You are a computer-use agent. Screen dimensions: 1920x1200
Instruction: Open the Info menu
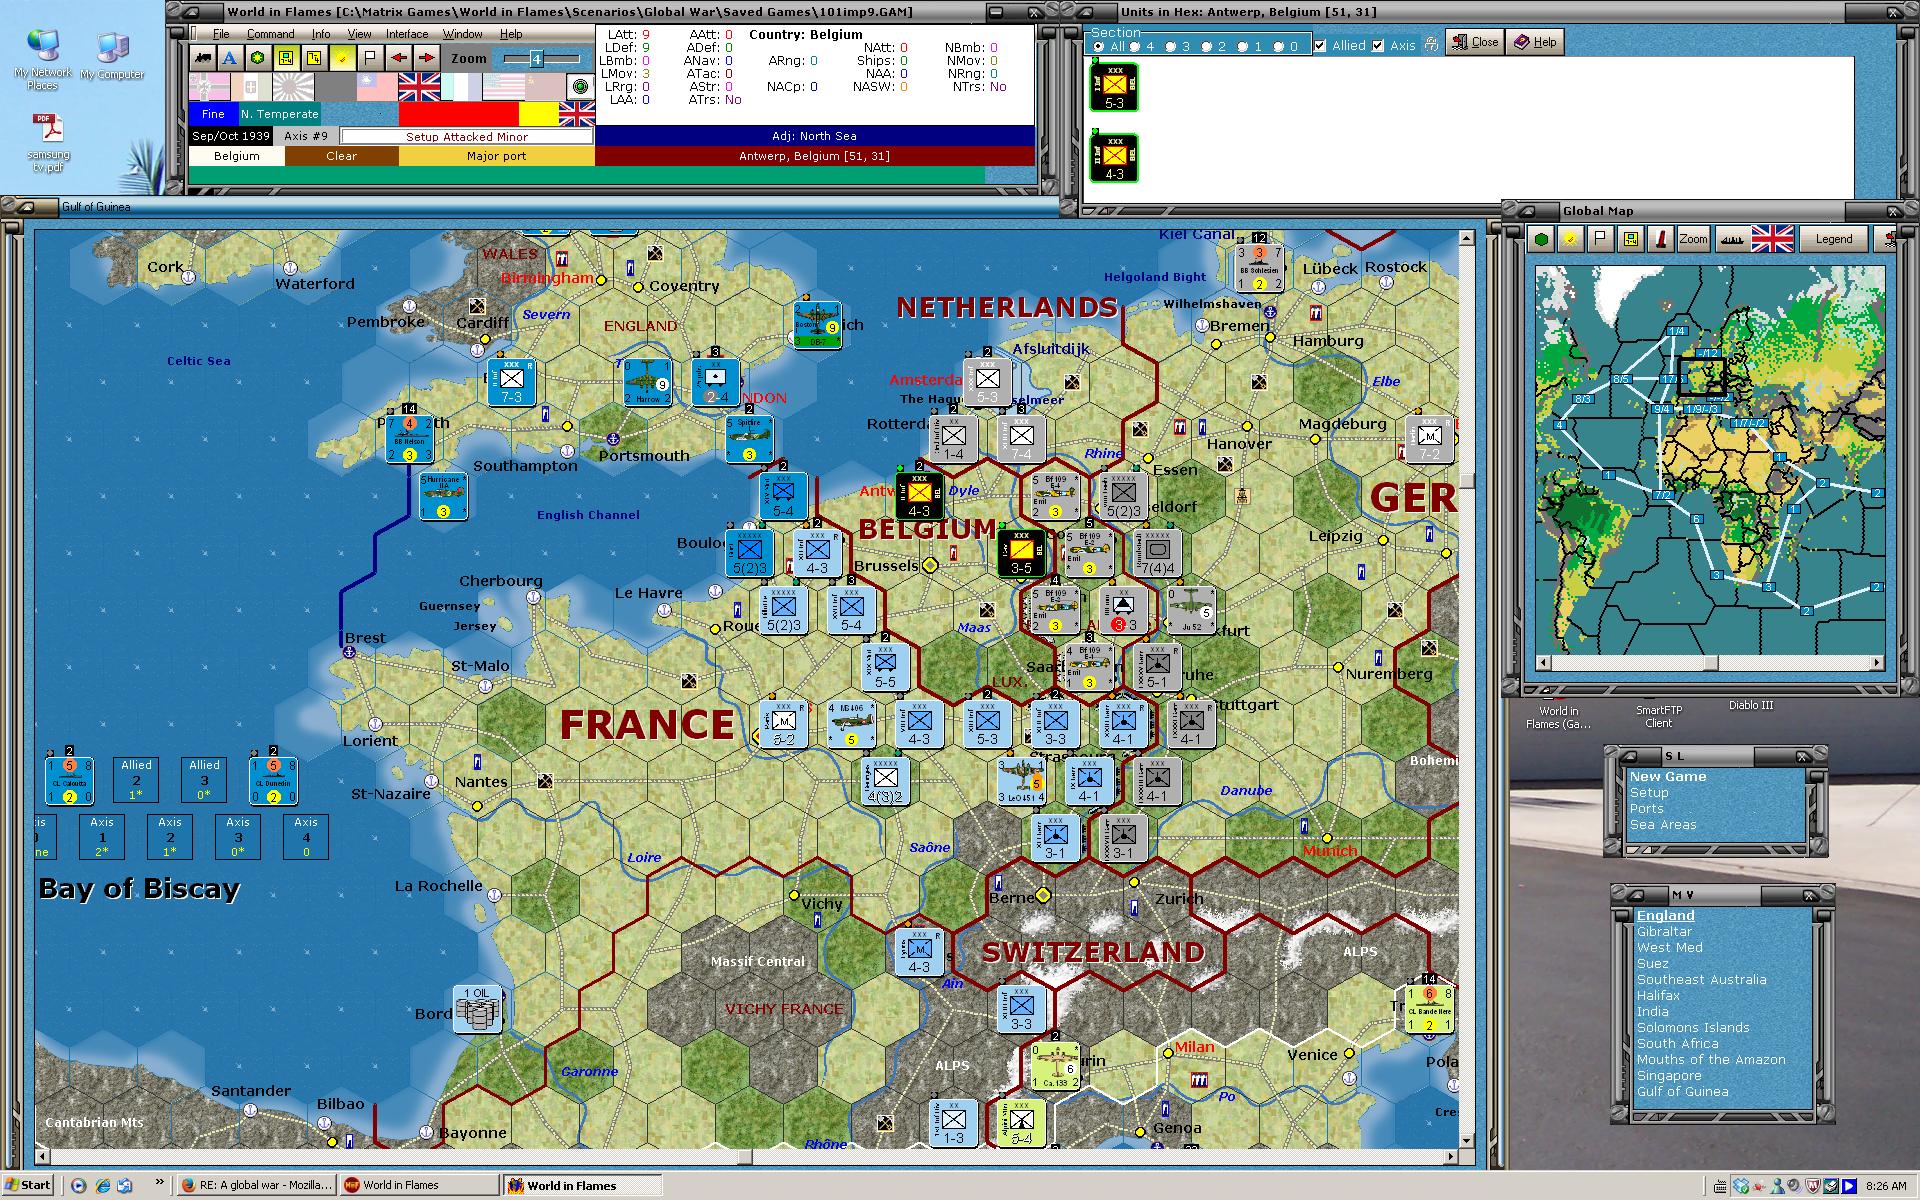(x=320, y=34)
